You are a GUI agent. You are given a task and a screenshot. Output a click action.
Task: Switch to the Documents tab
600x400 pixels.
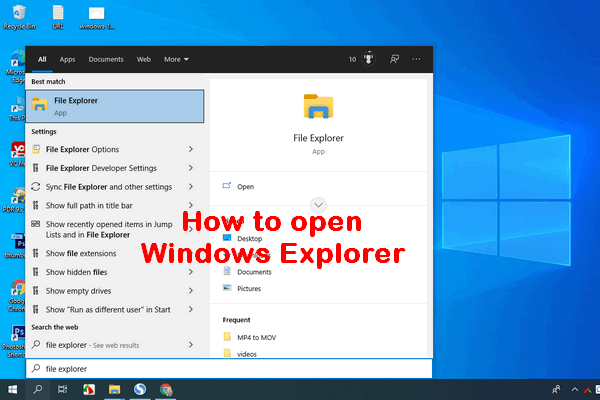[x=106, y=59]
